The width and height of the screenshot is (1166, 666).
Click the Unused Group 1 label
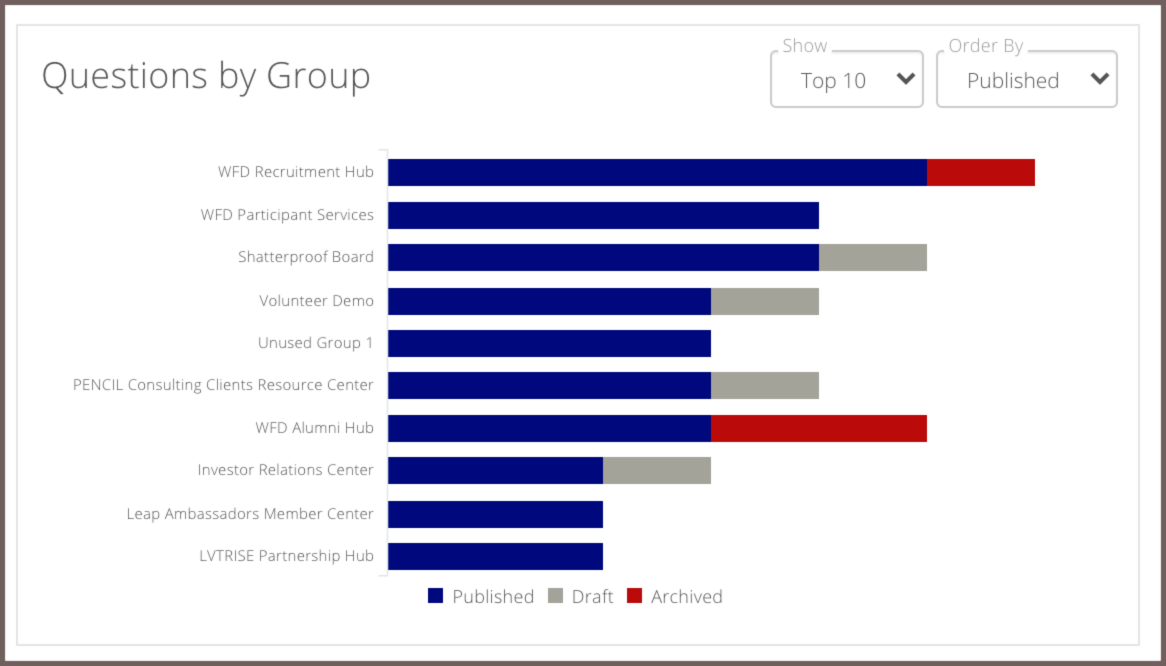(x=315, y=343)
